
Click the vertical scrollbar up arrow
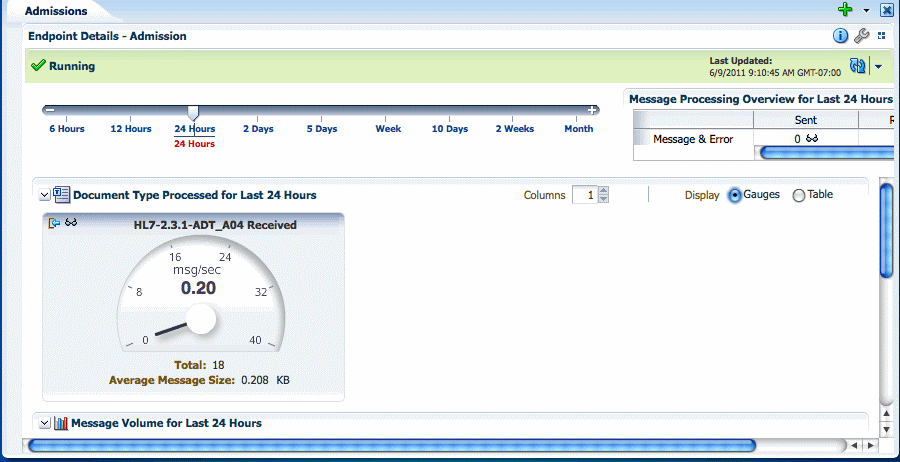(887, 413)
